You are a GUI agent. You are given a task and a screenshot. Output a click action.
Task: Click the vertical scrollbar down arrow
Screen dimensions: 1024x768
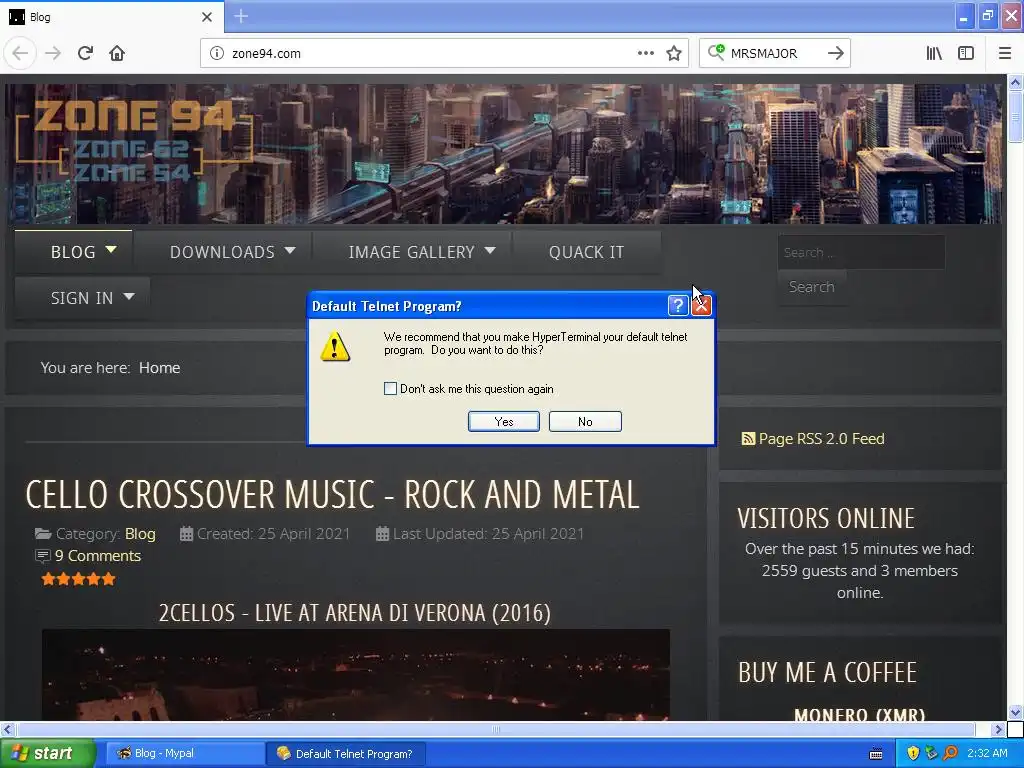(x=1015, y=712)
